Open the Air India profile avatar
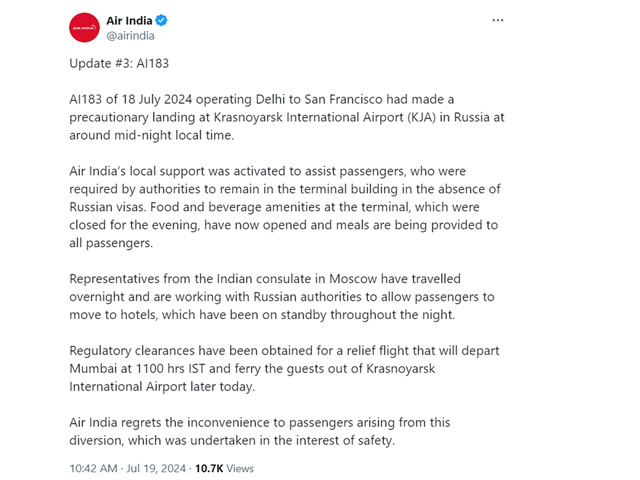The image size is (640, 480). [84, 28]
